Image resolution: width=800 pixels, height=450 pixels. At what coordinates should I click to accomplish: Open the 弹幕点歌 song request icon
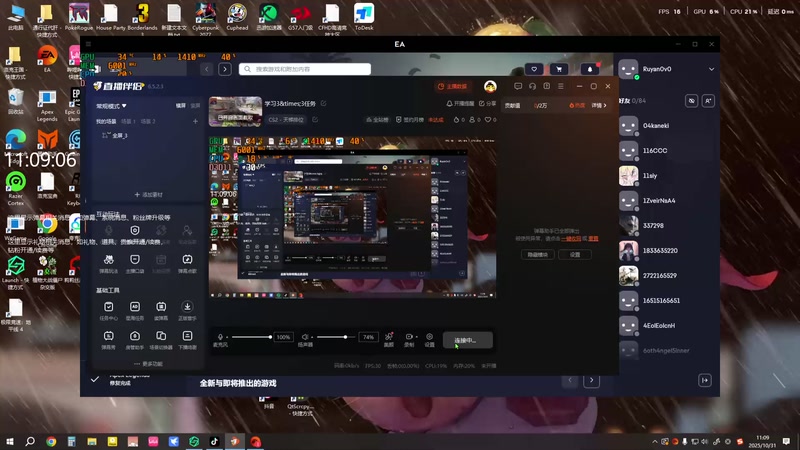[x=187, y=260]
